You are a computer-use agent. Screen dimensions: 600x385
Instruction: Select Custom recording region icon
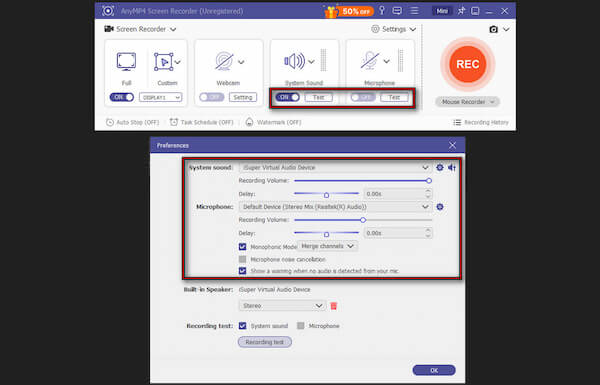[163, 62]
